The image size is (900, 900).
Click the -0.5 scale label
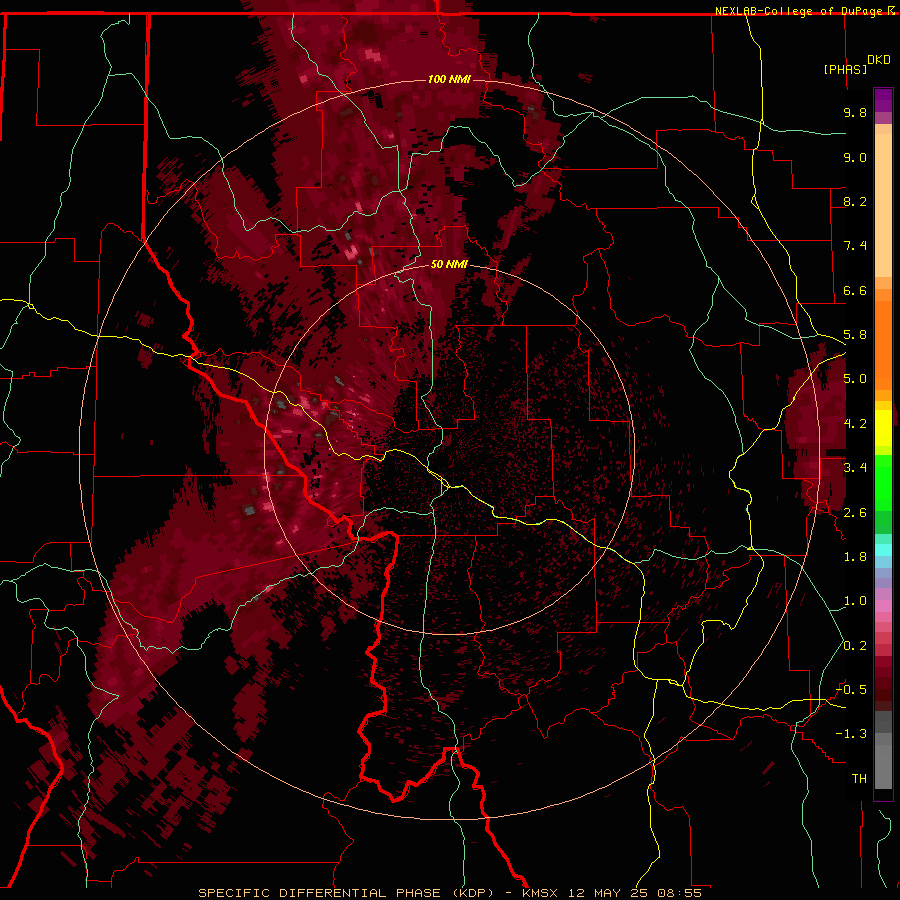852,690
